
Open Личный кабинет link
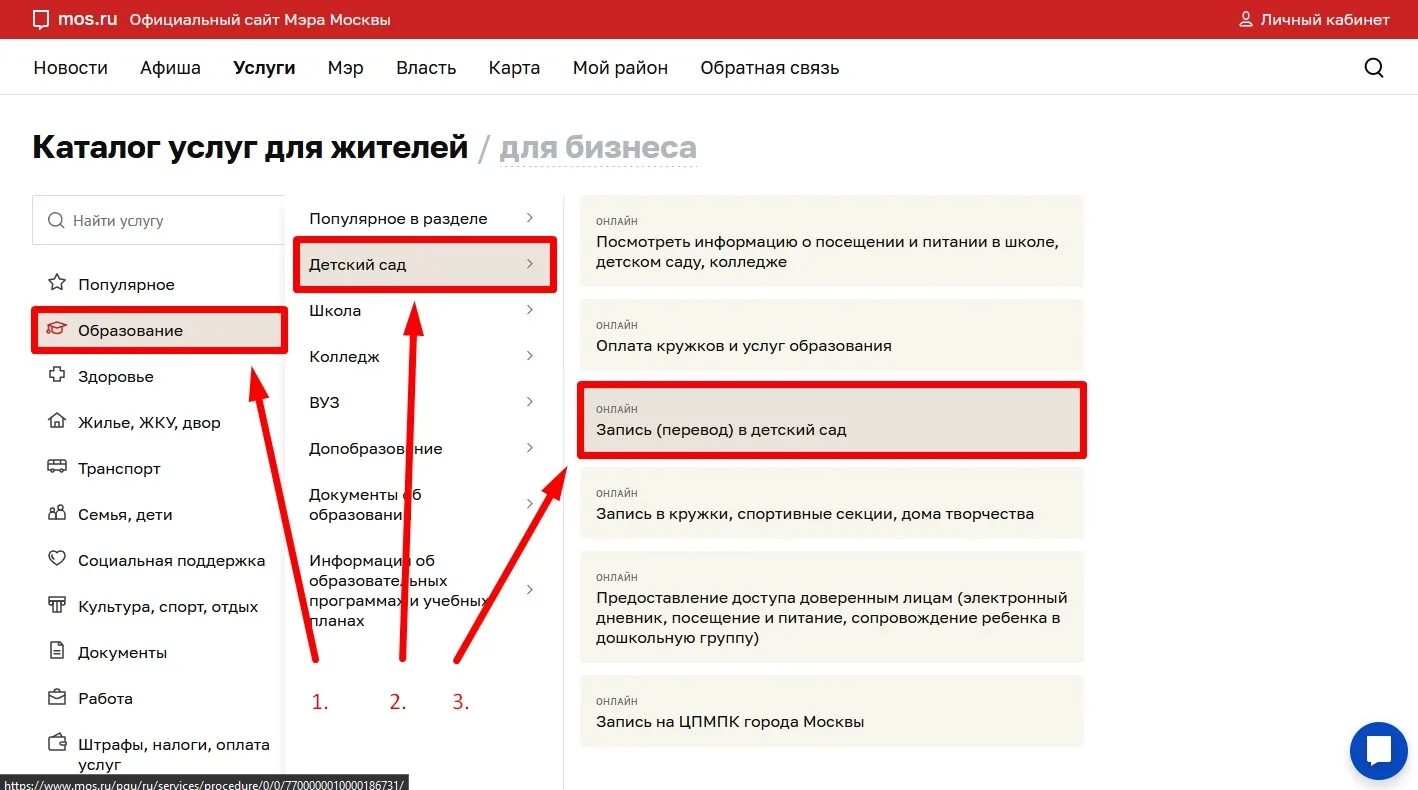tap(1325, 19)
